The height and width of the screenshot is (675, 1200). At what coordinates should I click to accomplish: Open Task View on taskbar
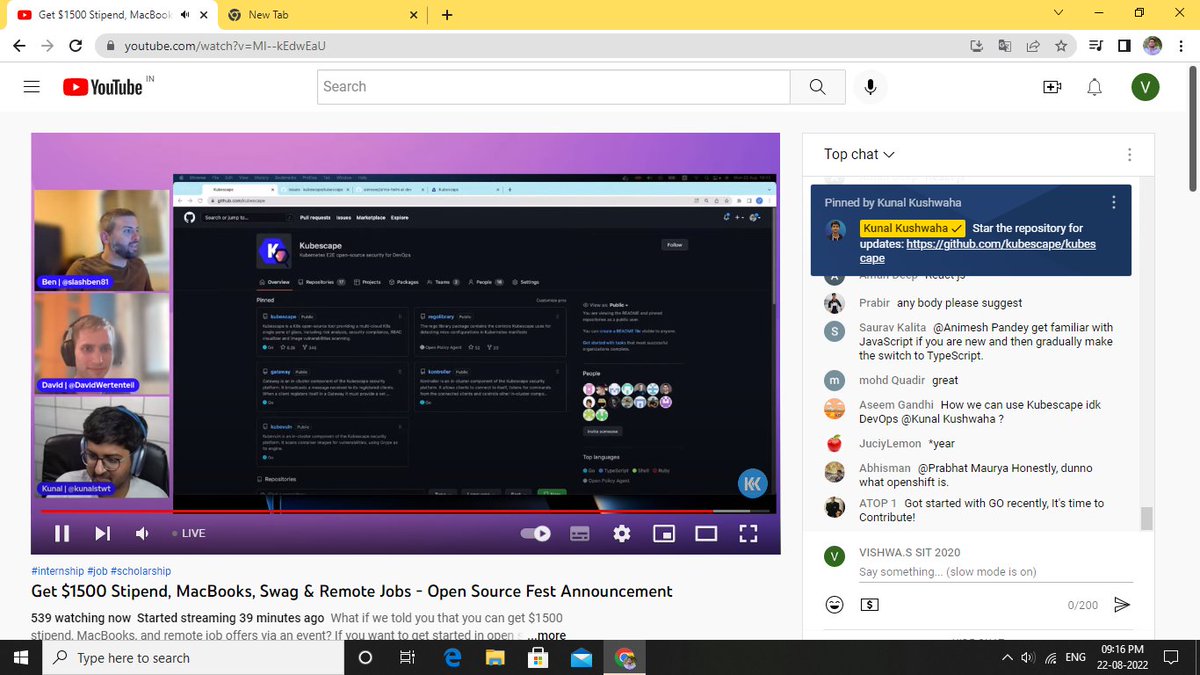pyautogui.click(x=407, y=658)
